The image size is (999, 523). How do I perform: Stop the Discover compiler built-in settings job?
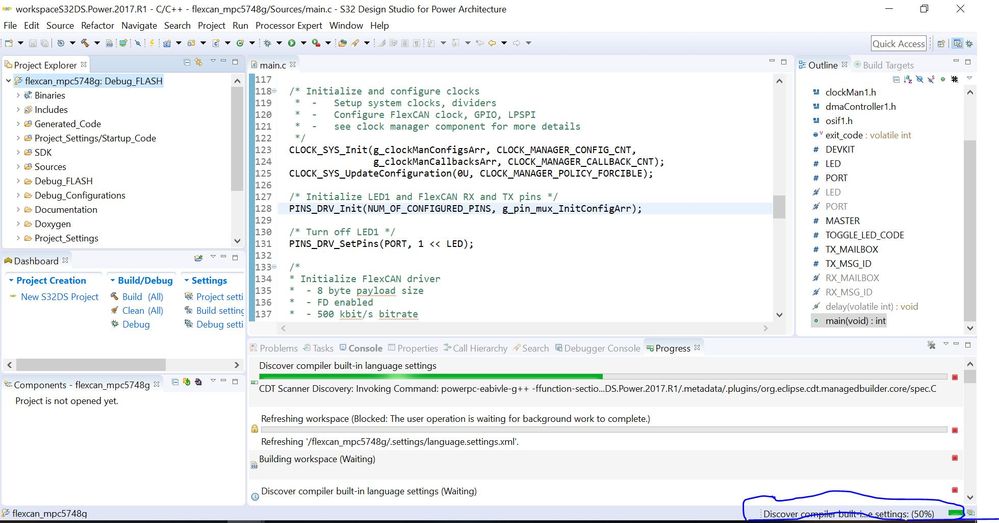point(954,377)
